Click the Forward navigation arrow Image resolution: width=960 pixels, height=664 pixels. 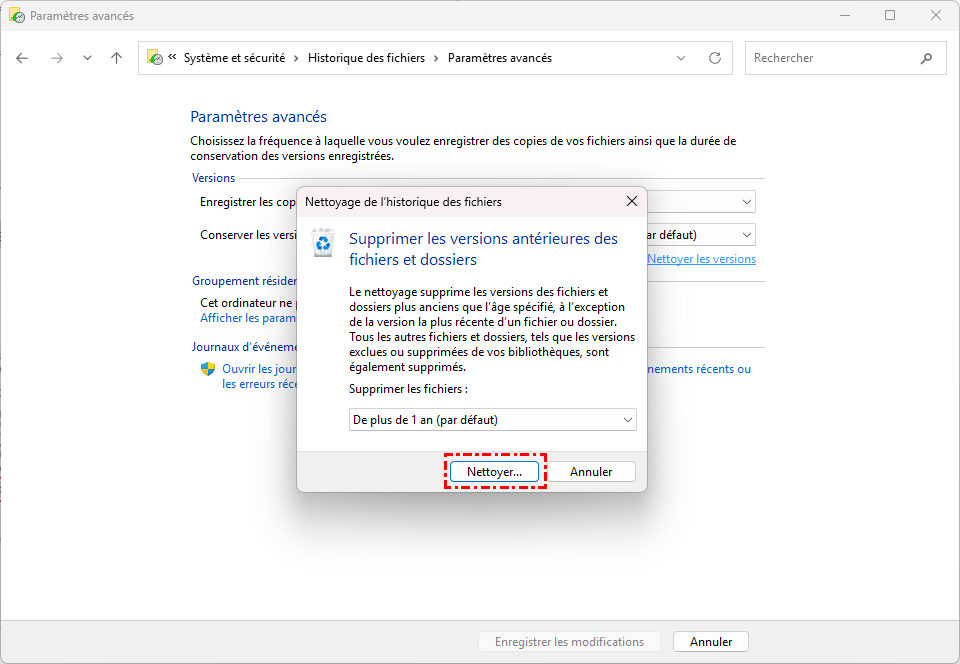(x=57, y=58)
